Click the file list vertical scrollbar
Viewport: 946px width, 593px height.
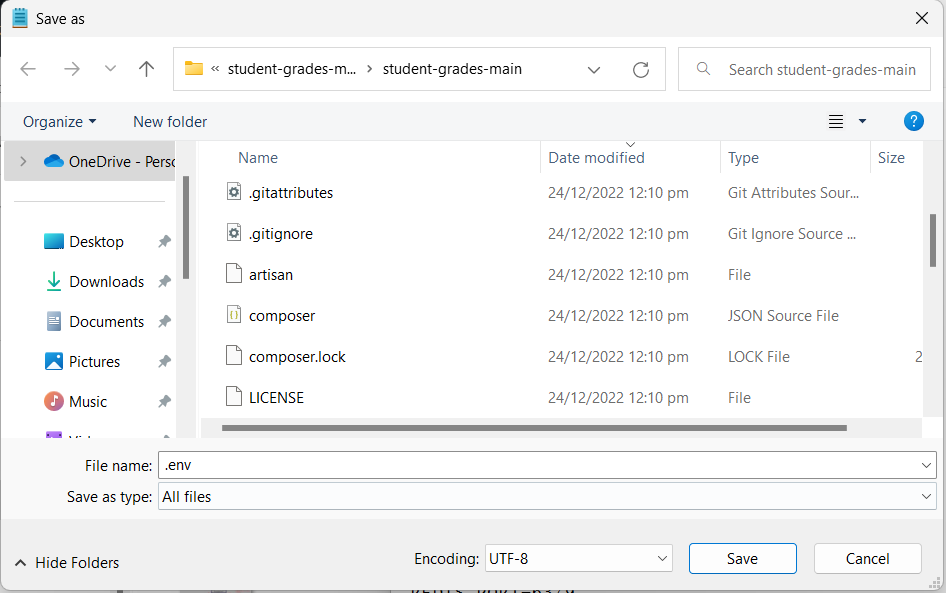[933, 240]
